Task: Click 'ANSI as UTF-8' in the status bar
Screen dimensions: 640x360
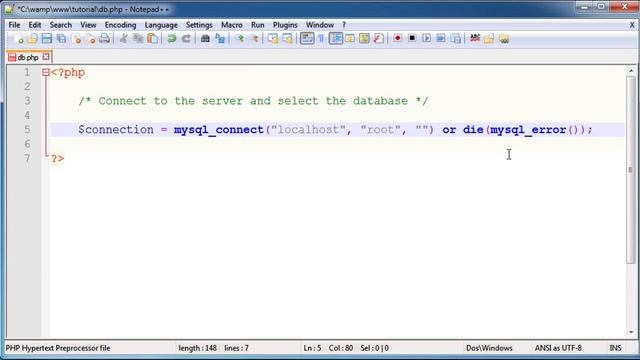Action: tap(558, 348)
